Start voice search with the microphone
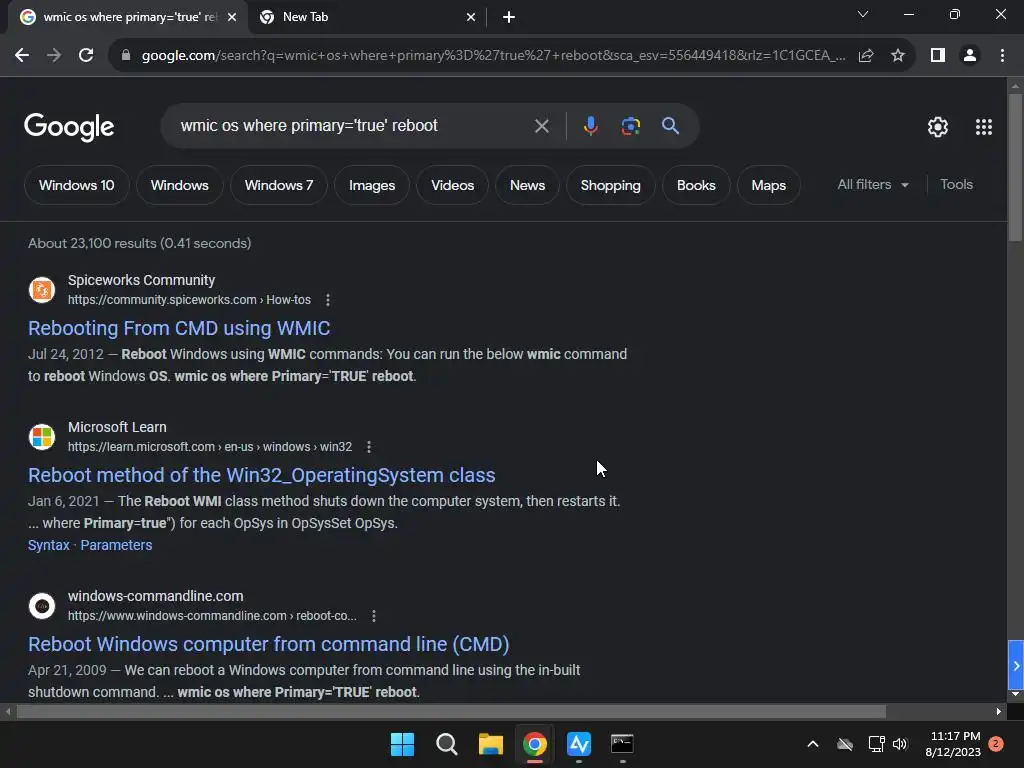This screenshot has width=1024, height=768. coord(590,126)
